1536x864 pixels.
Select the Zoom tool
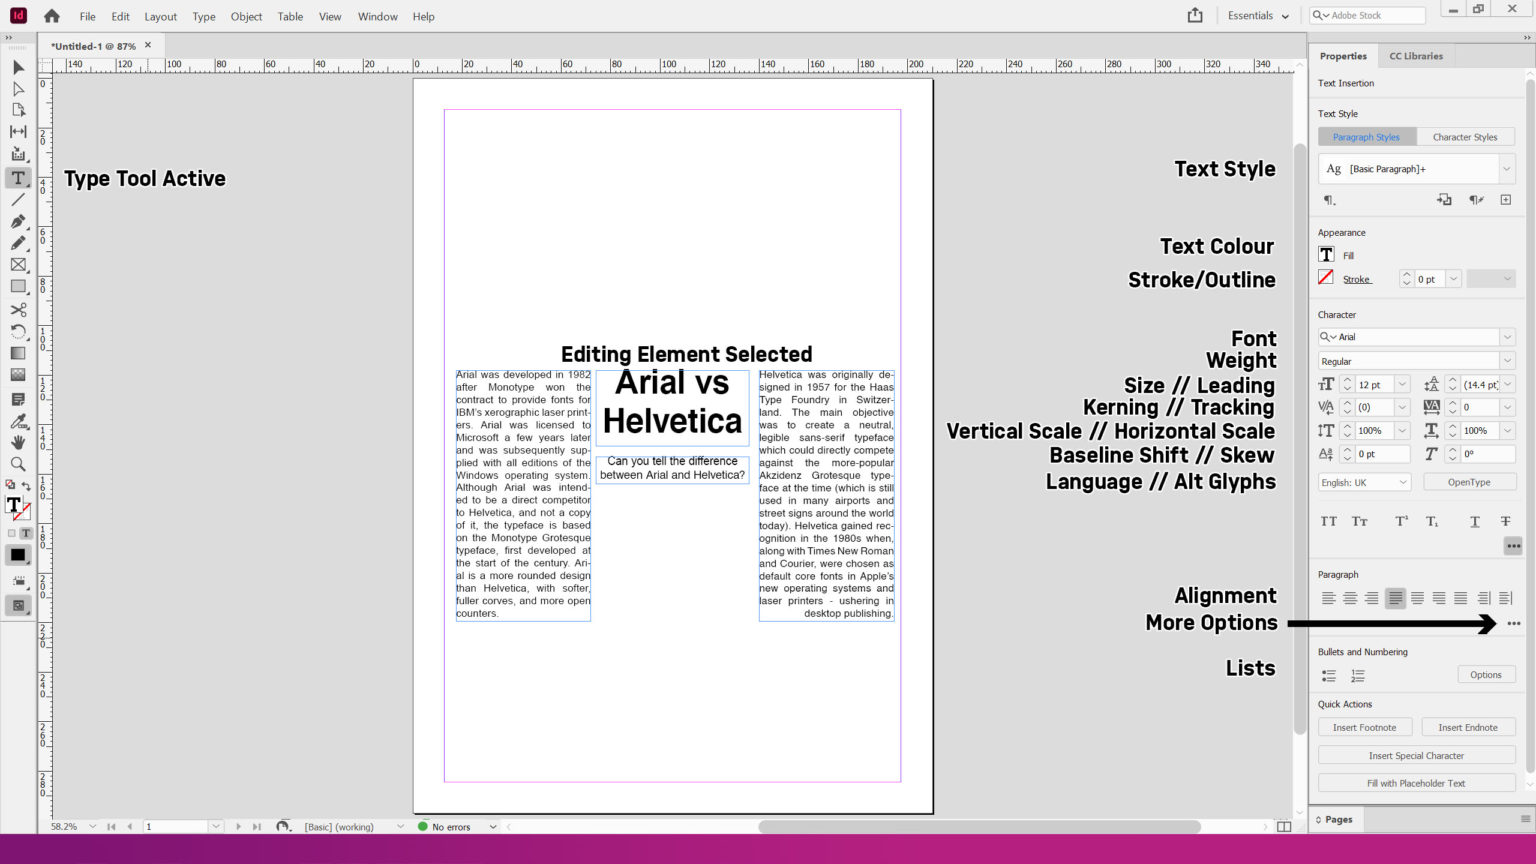pyautogui.click(x=17, y=464)
